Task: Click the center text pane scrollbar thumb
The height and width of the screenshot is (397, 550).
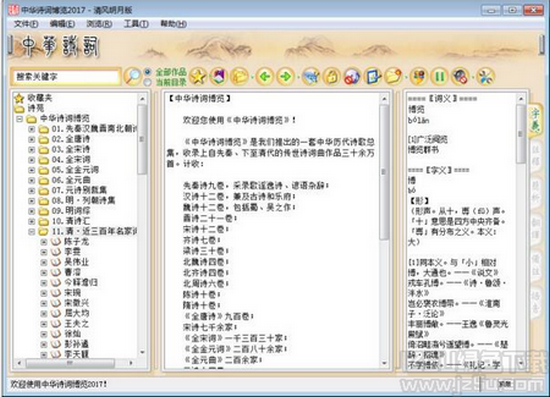Action: (x=384, y=172)
